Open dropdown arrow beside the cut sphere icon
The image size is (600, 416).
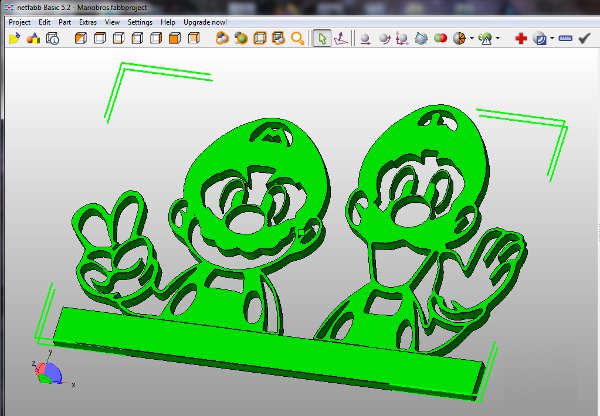tap(471, 38)
